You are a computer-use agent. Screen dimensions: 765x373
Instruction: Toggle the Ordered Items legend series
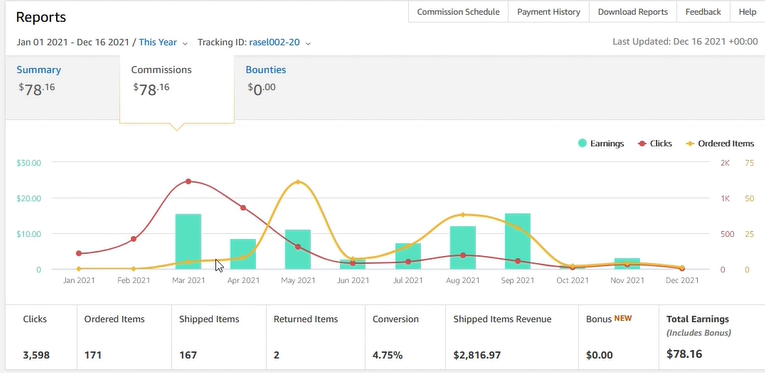(720, 143)
